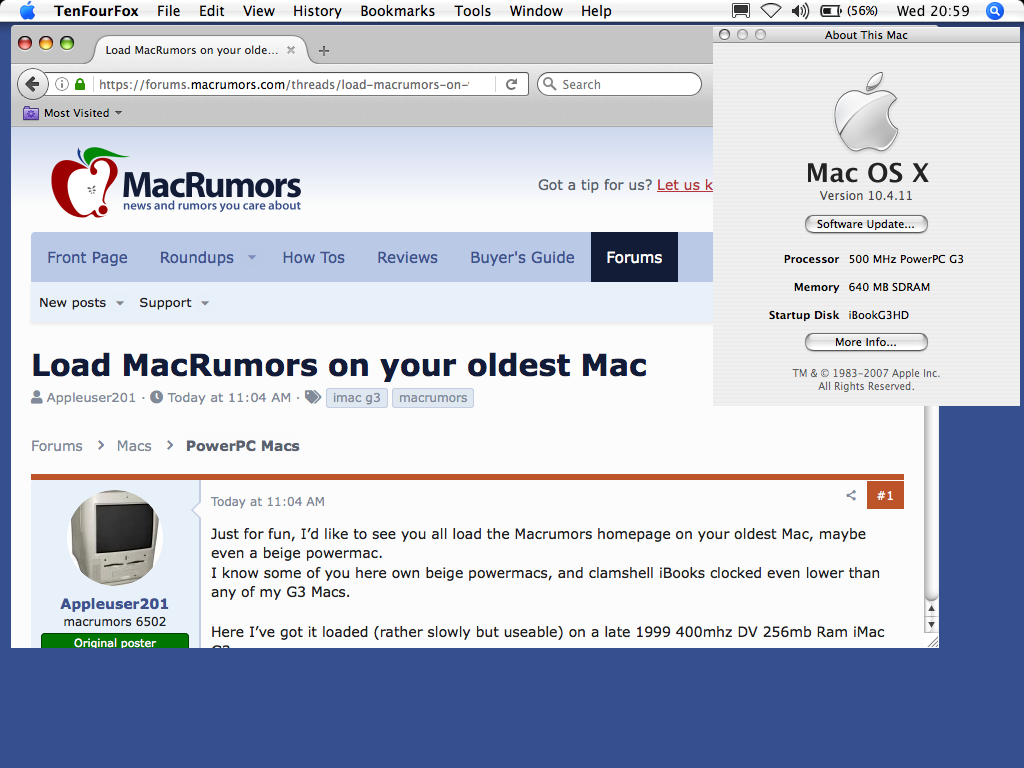1024x768 pixels.
Task: Open the Help menu
Action: [596, 11]
